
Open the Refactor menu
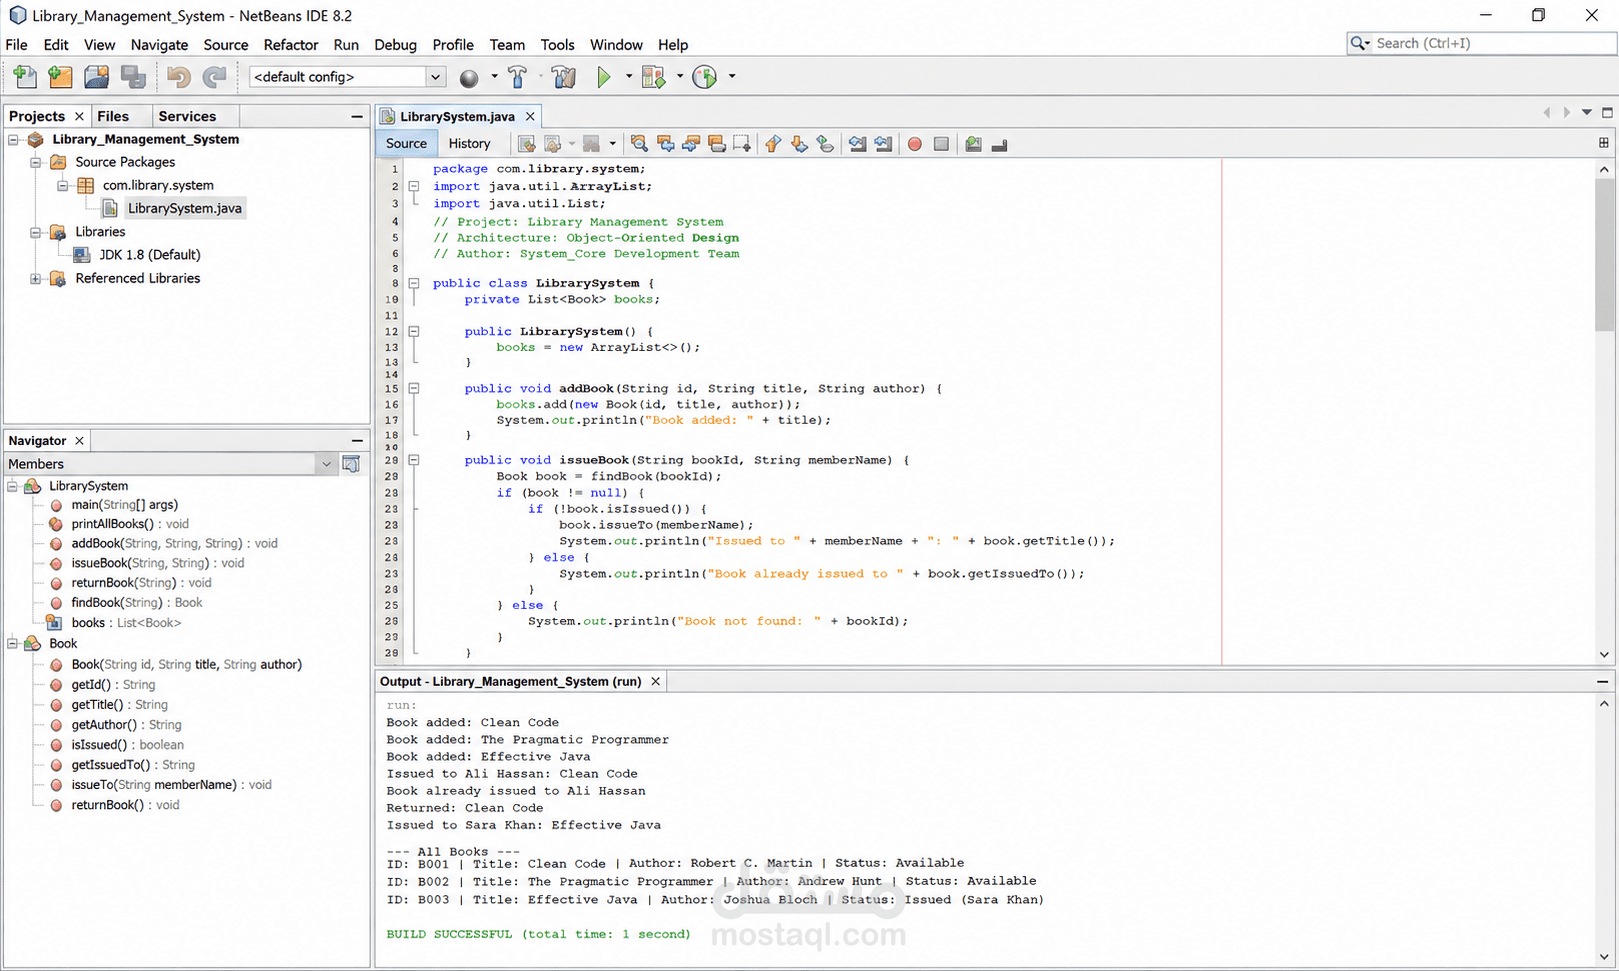291,45
